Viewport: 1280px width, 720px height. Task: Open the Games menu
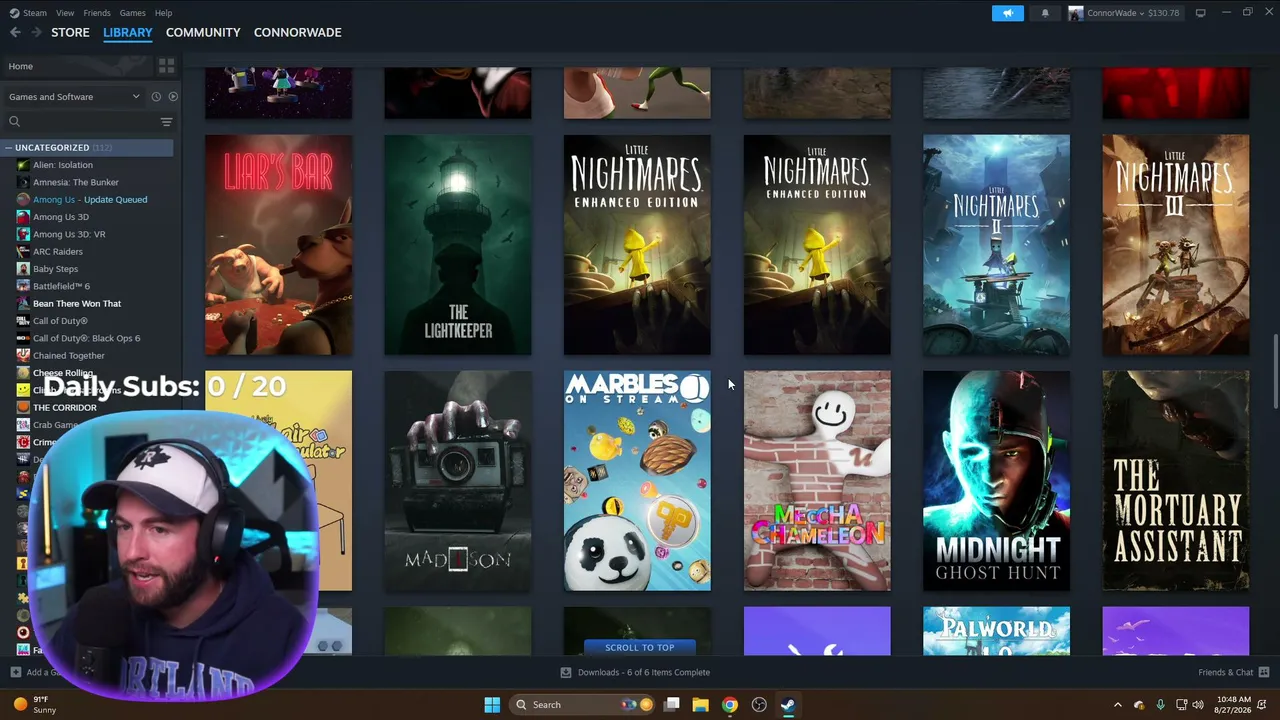[132, 13]
